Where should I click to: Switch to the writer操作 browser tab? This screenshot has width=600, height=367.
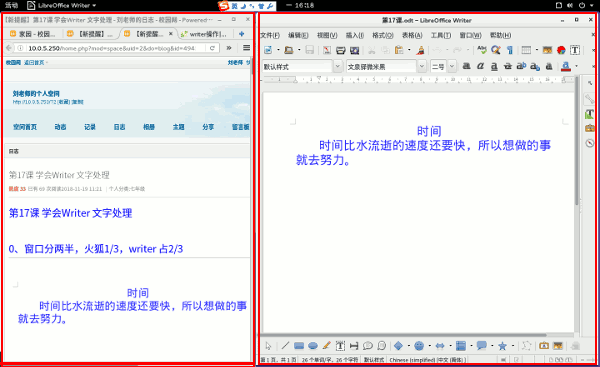coord(204,34)
